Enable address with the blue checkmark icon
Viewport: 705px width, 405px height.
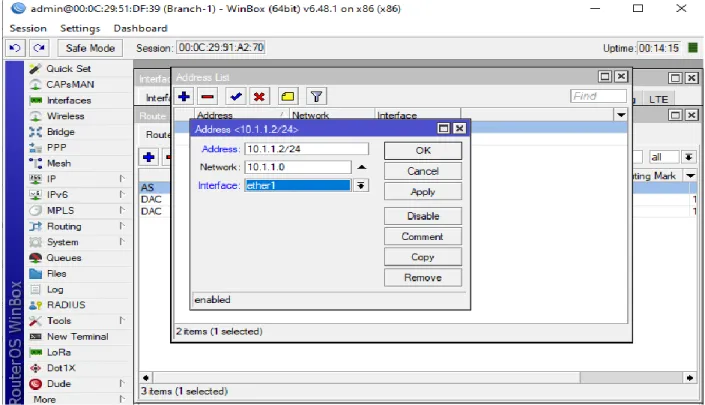point(235,96)
